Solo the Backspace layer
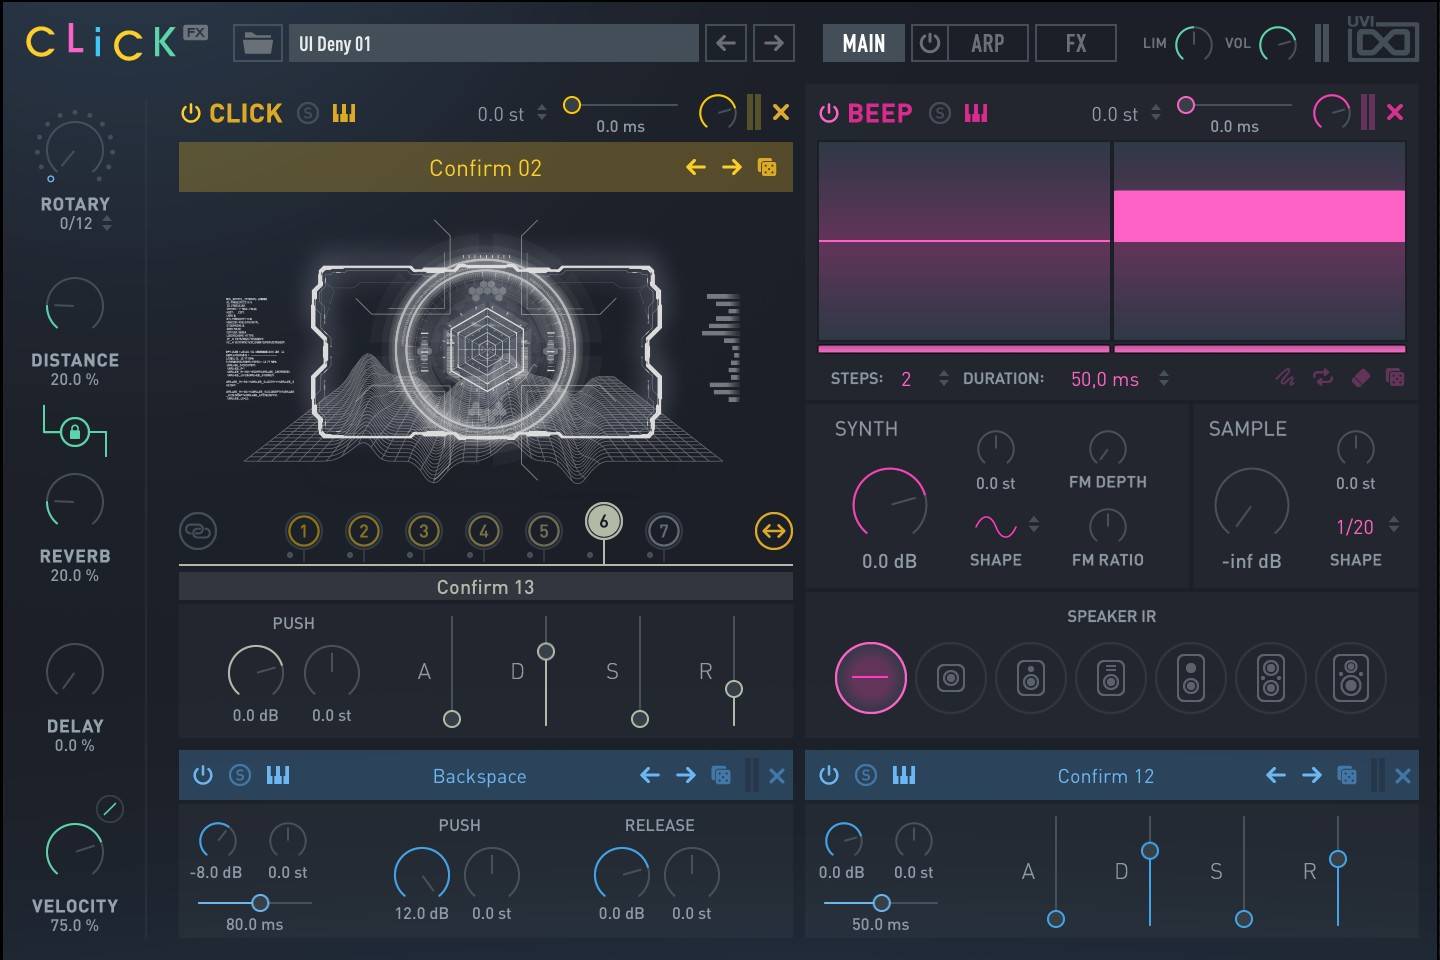The width and height of the screenshot is (1440, 960). 240,775
